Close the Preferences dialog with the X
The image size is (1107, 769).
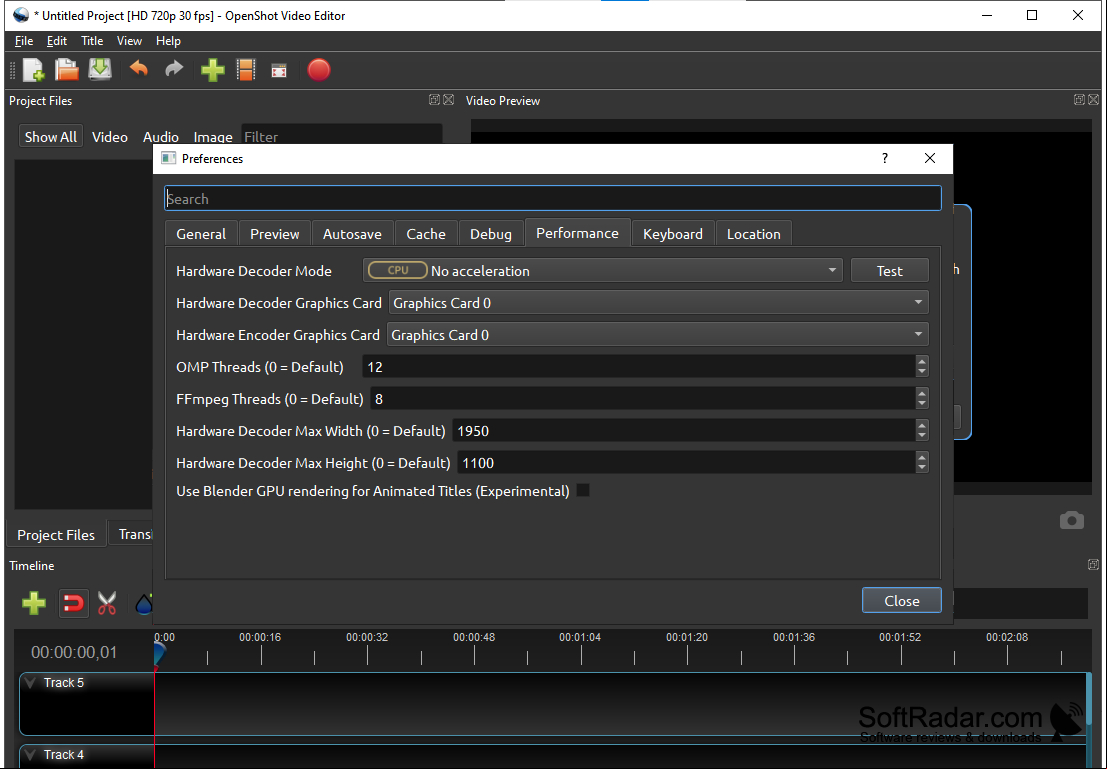pos(930,159)
